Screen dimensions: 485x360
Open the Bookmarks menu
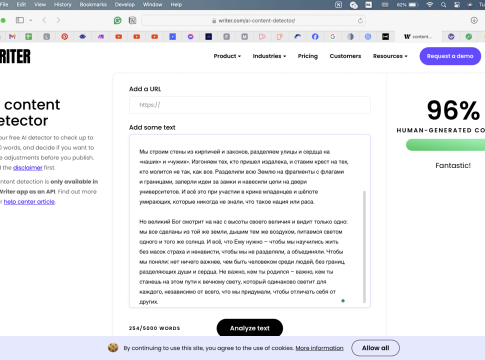point(93,5)
